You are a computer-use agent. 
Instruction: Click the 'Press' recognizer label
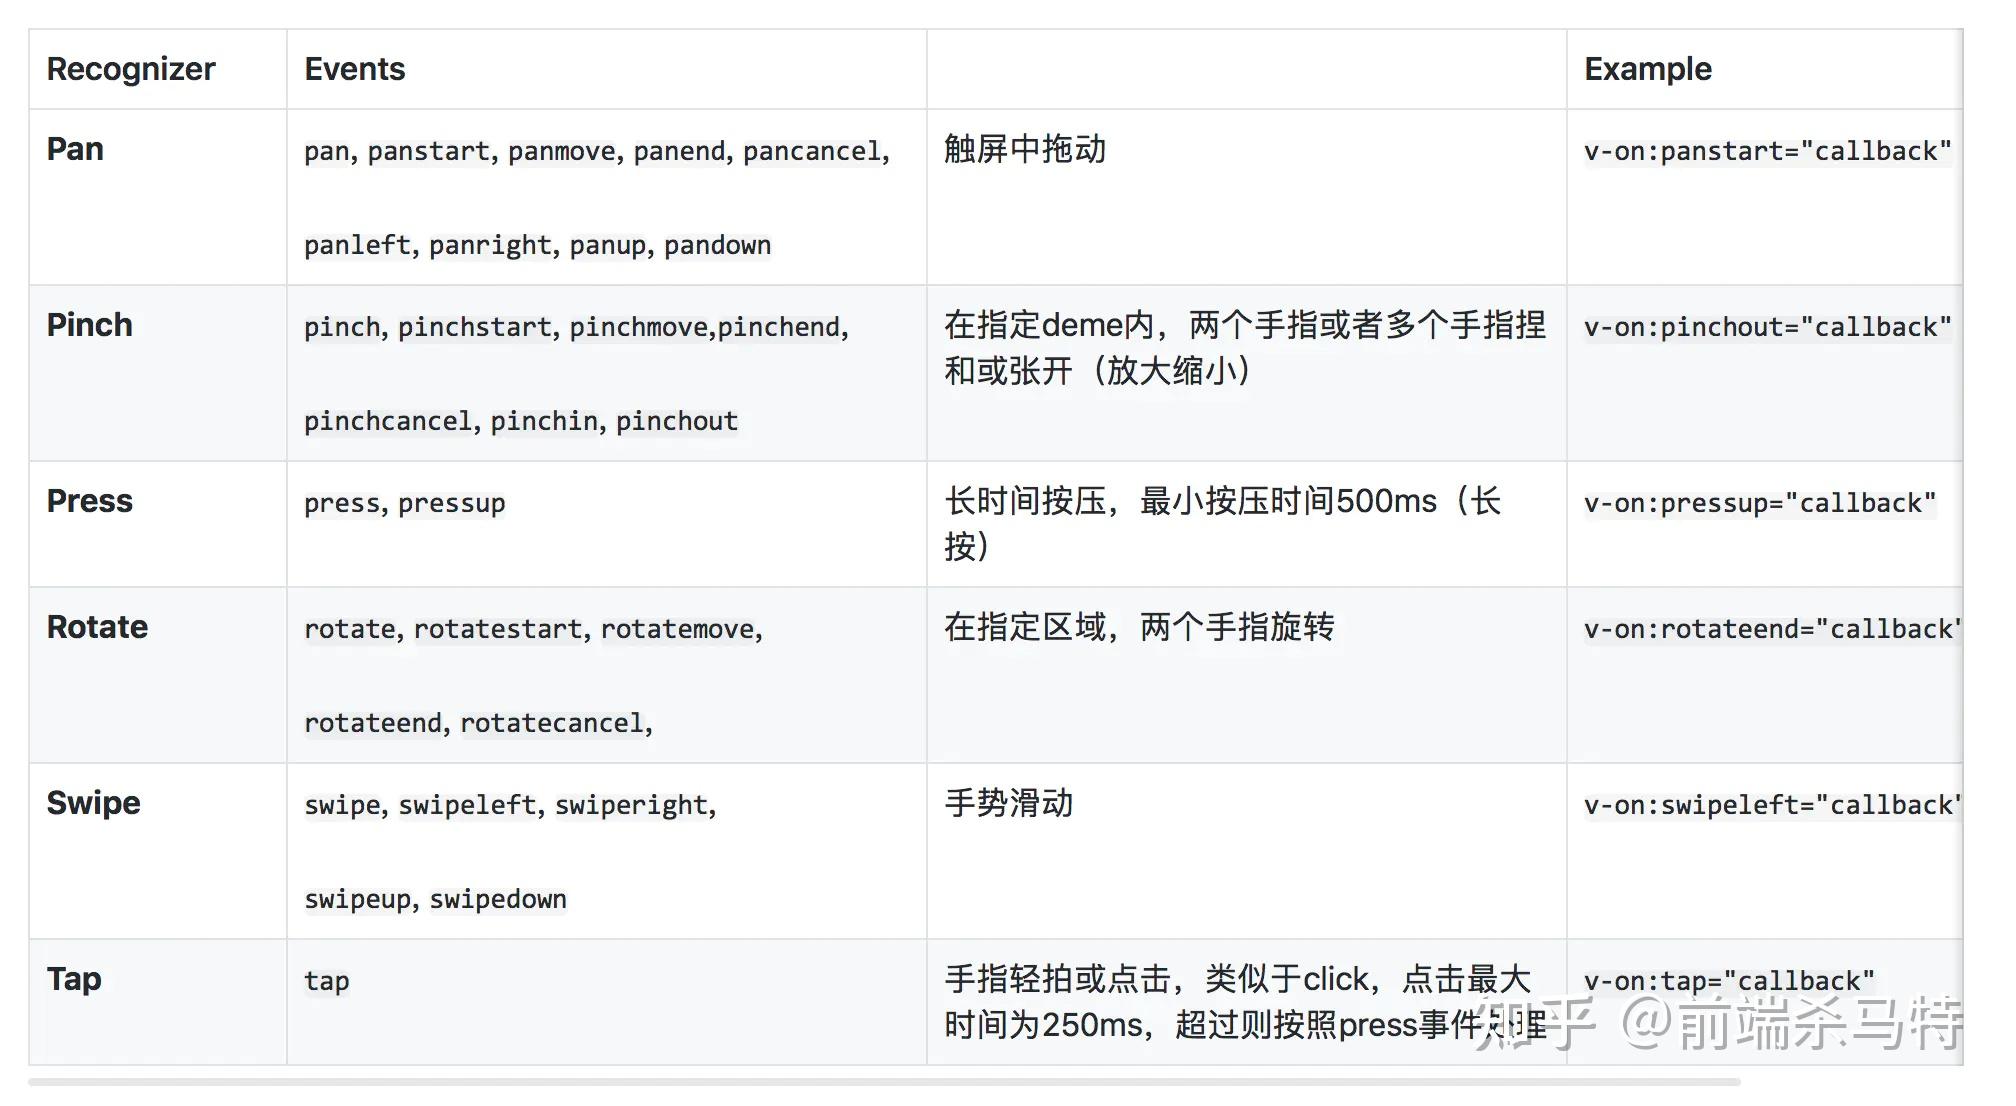[x=90, y=500]
